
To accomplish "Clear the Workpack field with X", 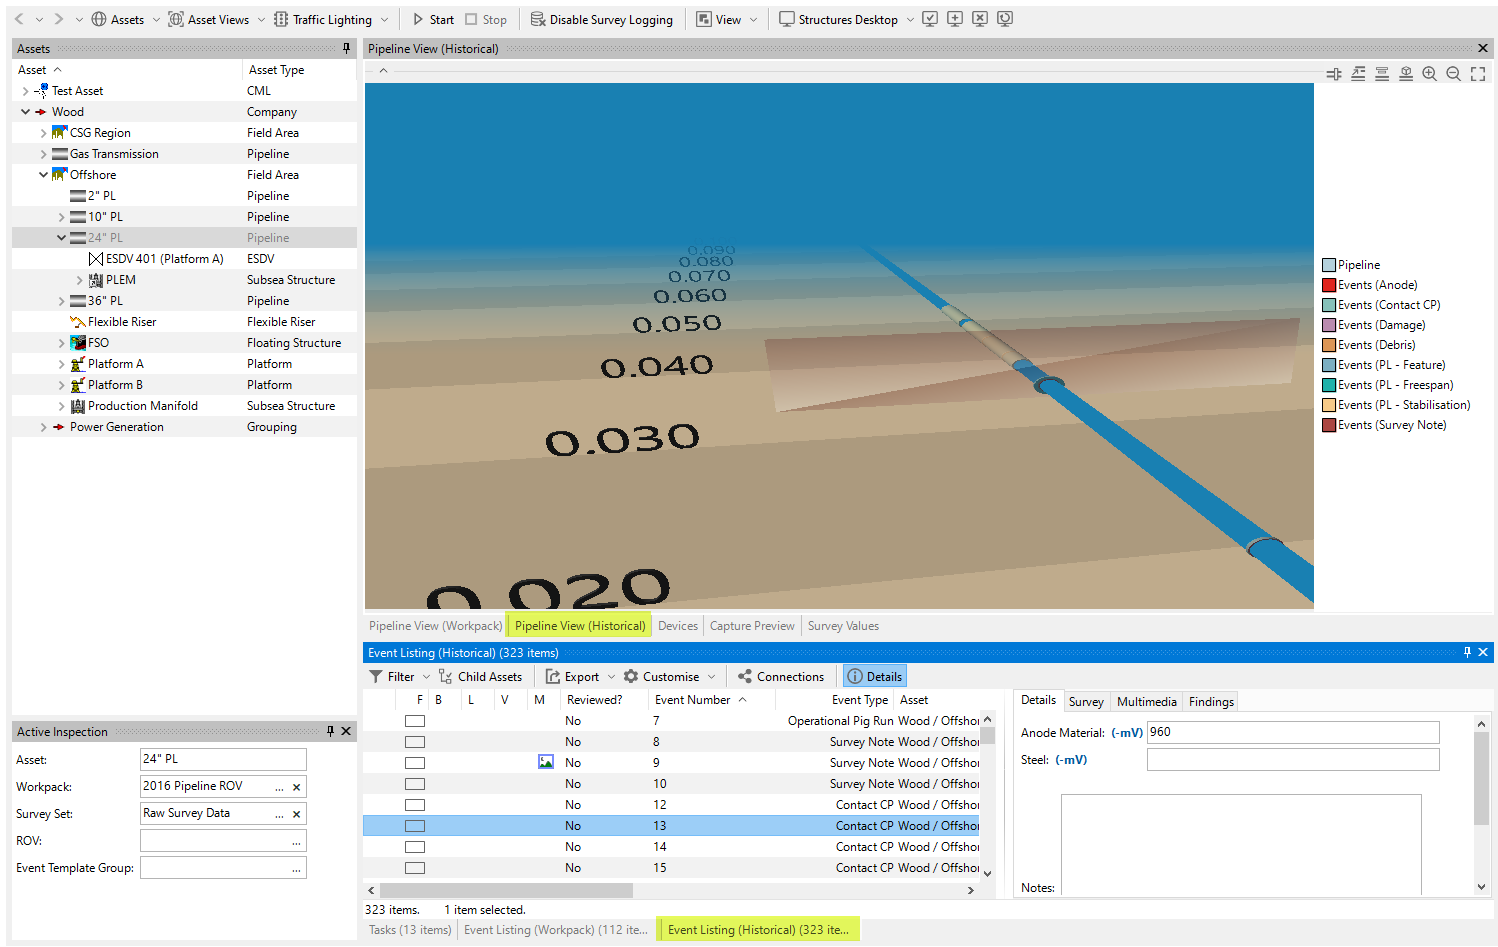I will click(296, 787).
